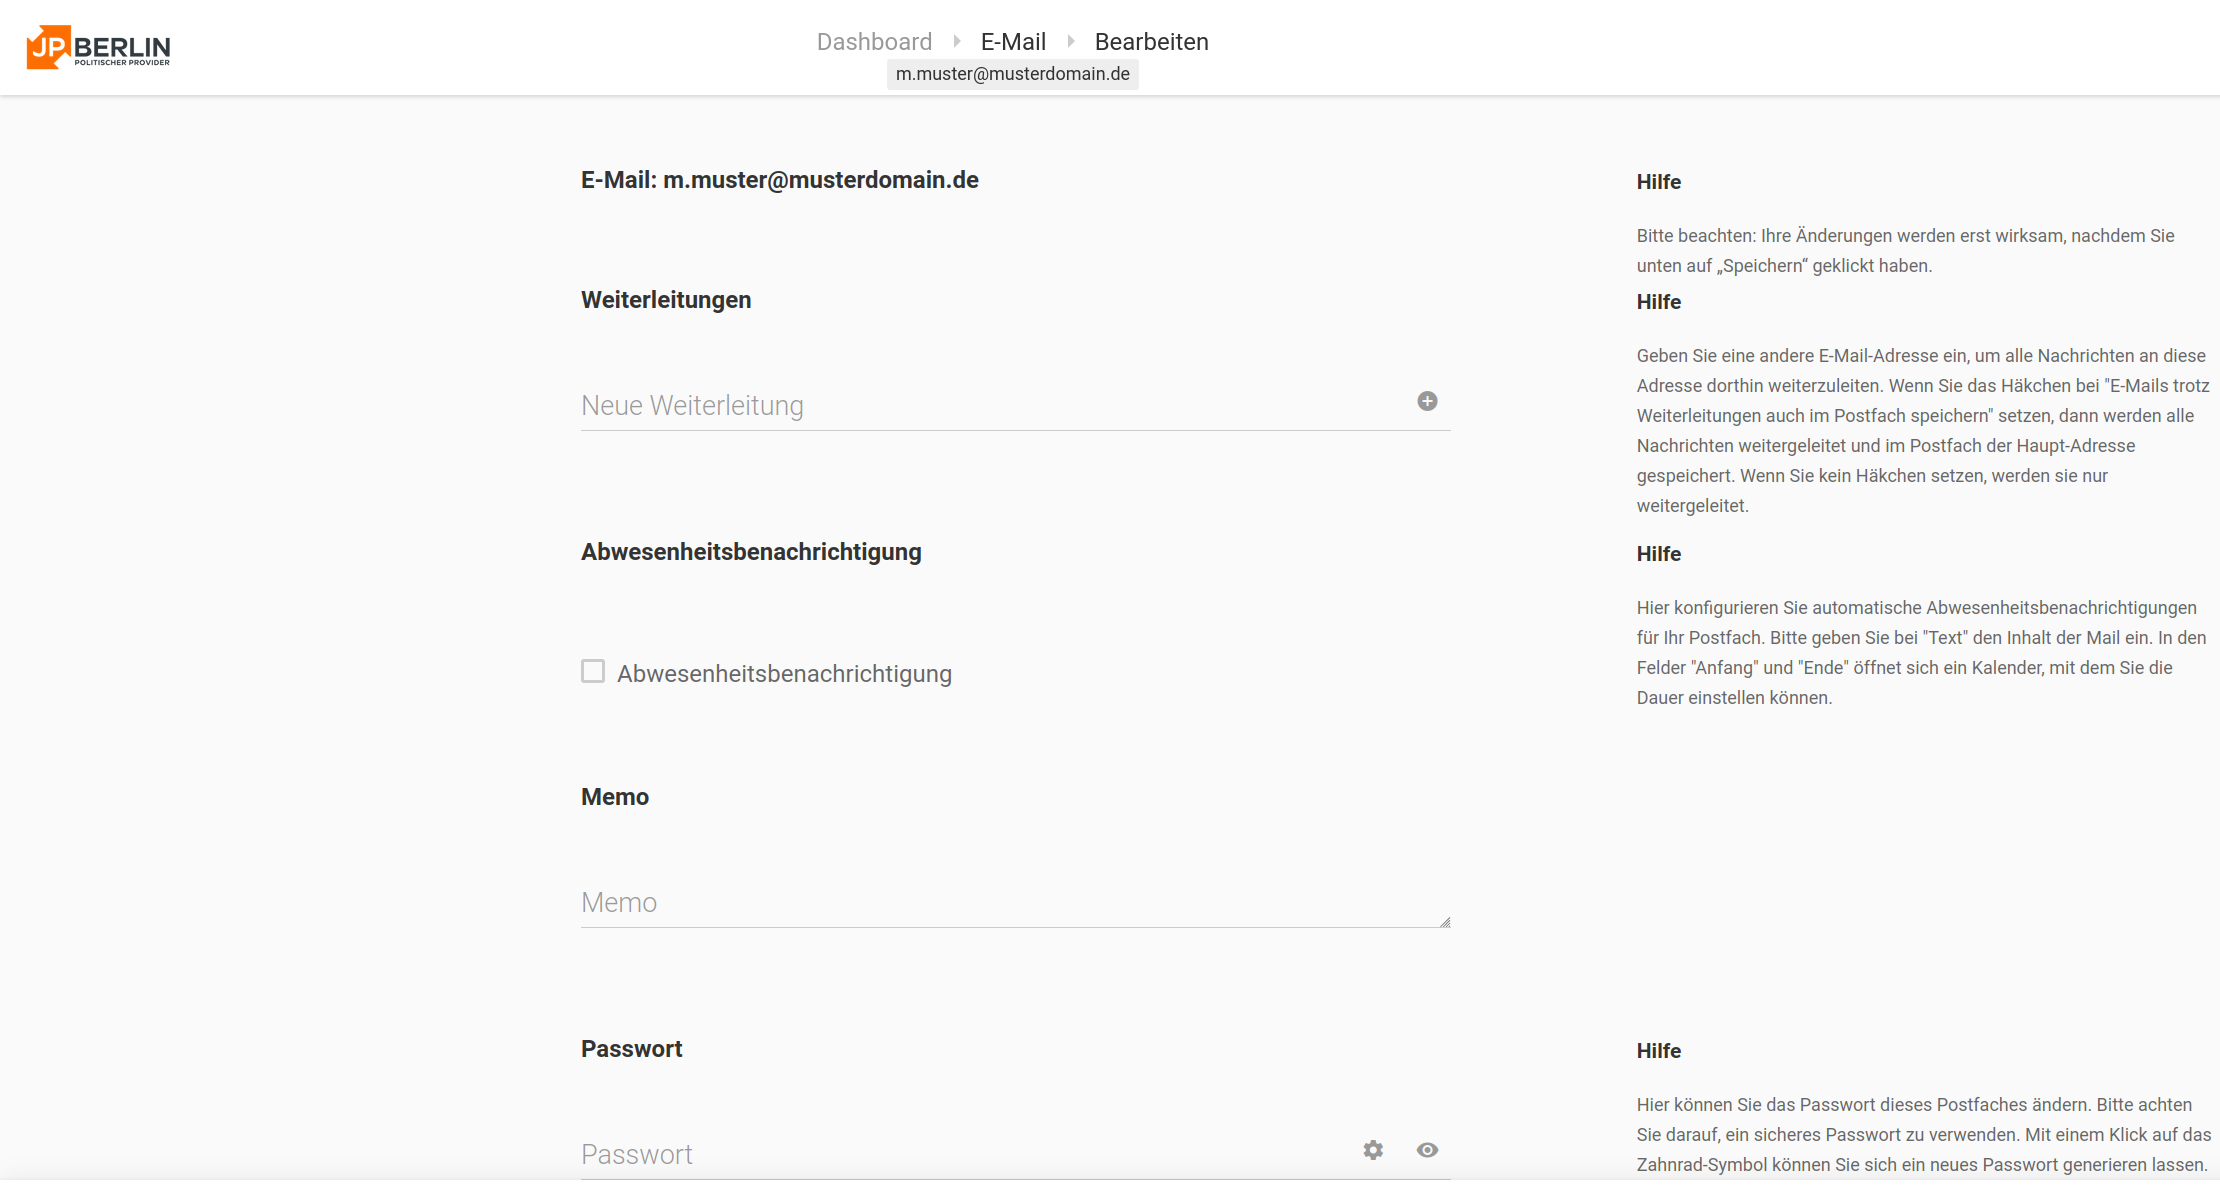
Task: Select Bearbeiten breadcrumb item
Action: 1151,42
